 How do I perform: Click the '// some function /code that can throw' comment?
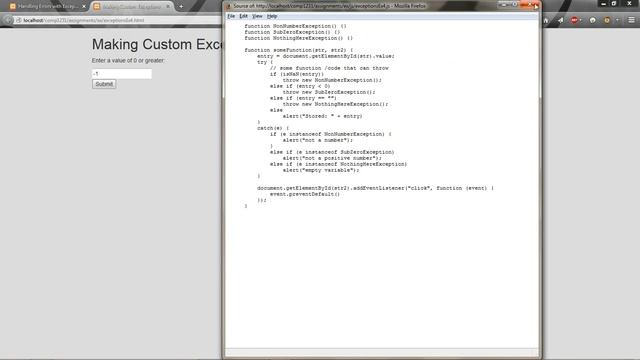click(x=329, y=68)
